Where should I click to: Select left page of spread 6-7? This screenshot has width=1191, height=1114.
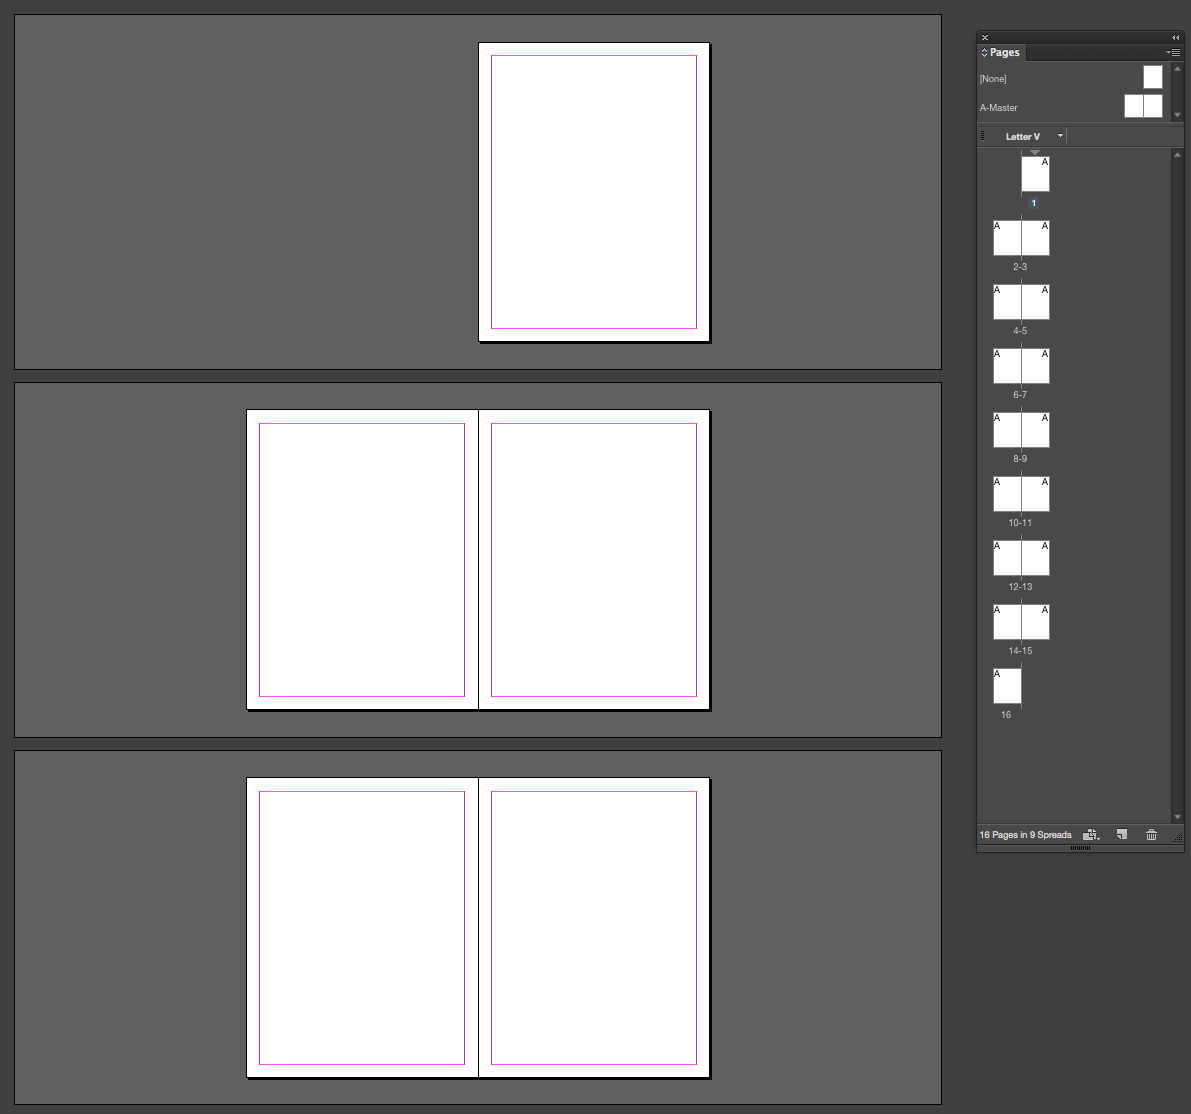(x=1007, y=366)
